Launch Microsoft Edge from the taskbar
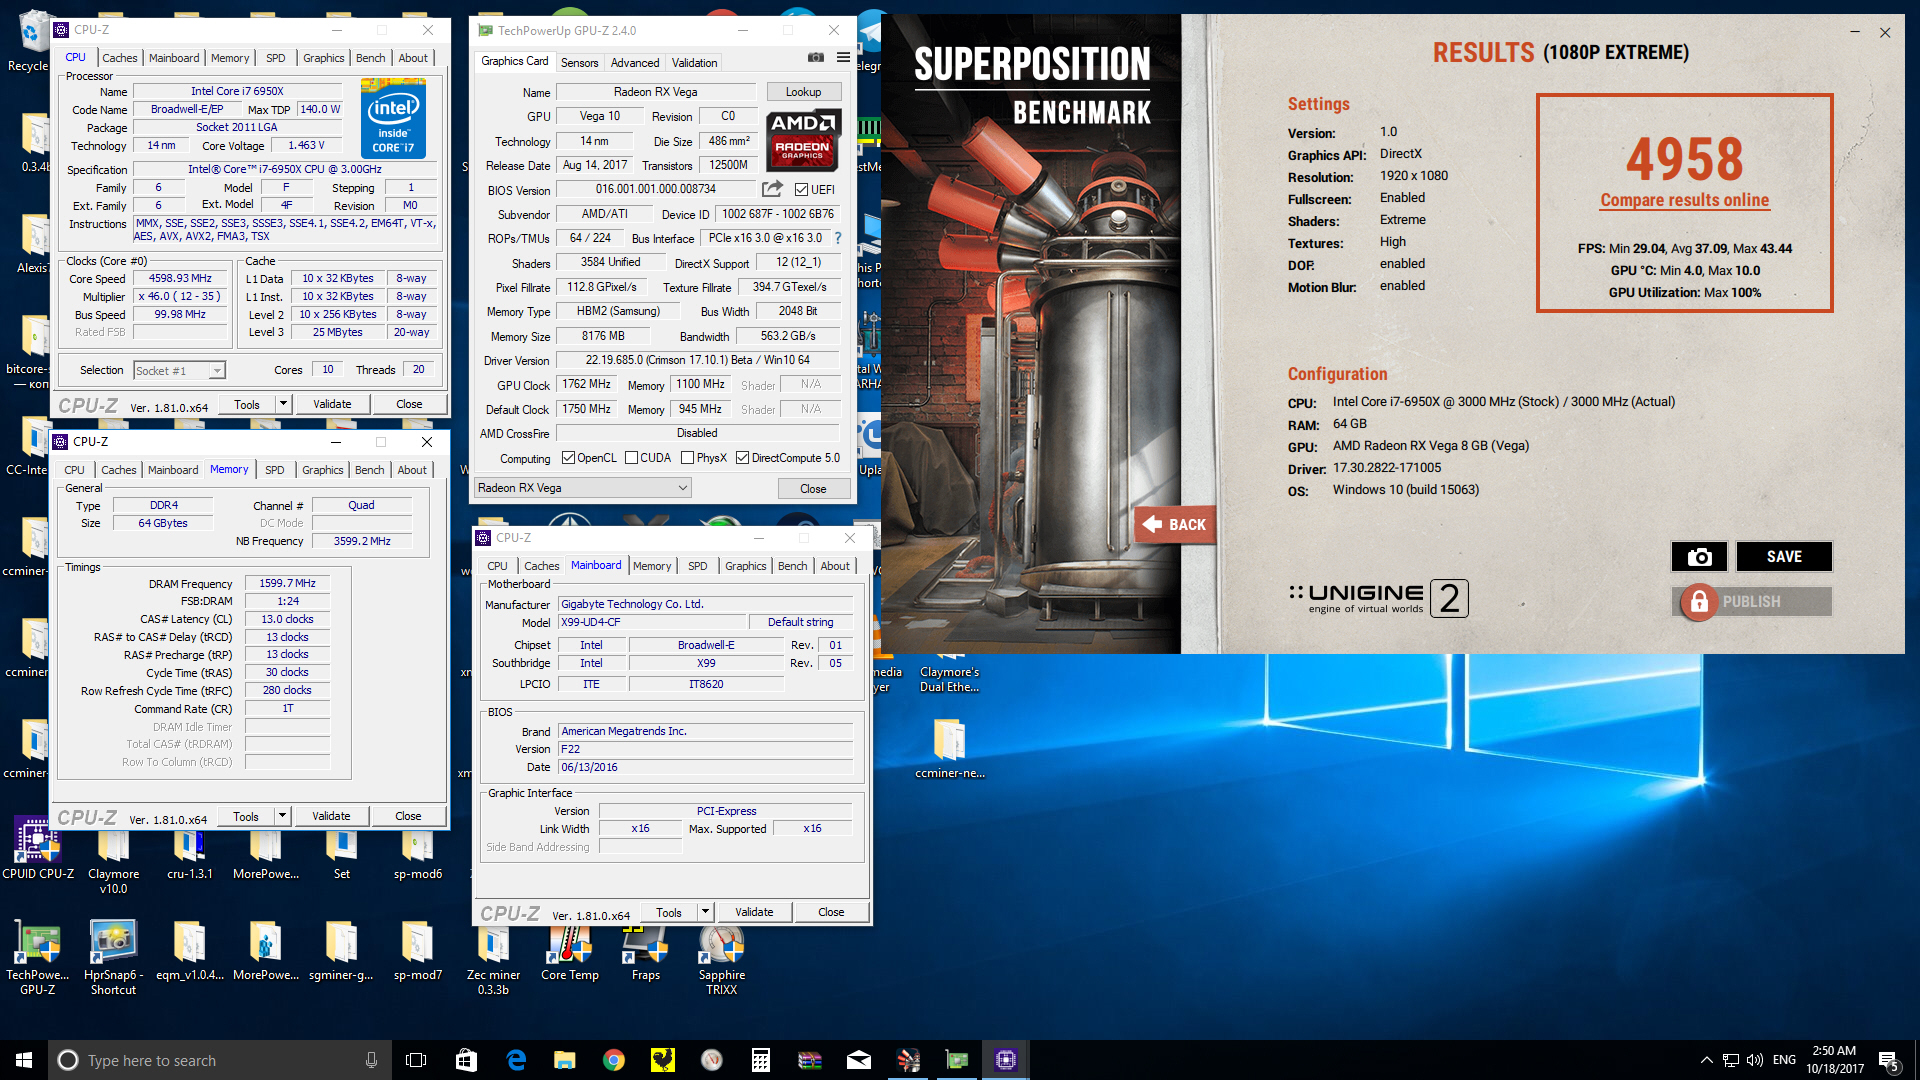 (516, 1060)
